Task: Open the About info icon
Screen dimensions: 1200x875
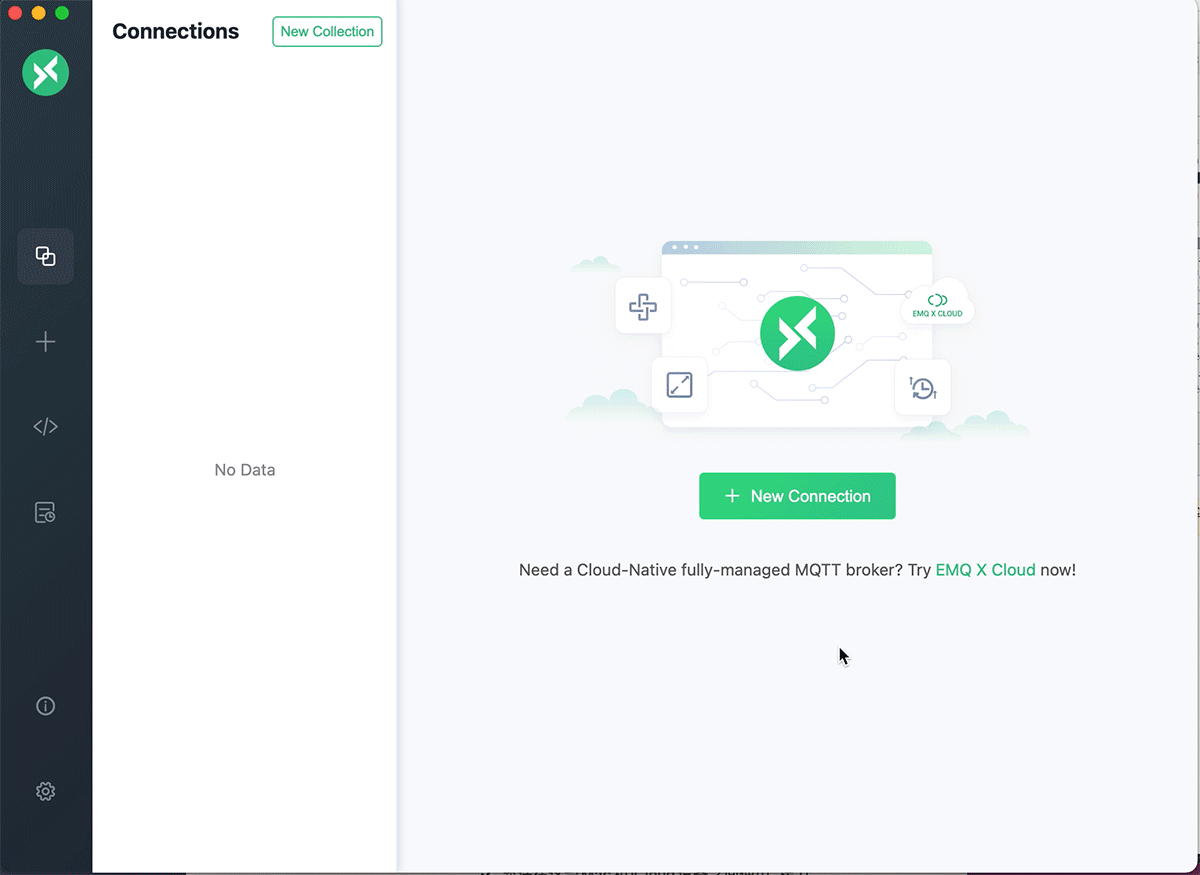Action: pos(45,706)
